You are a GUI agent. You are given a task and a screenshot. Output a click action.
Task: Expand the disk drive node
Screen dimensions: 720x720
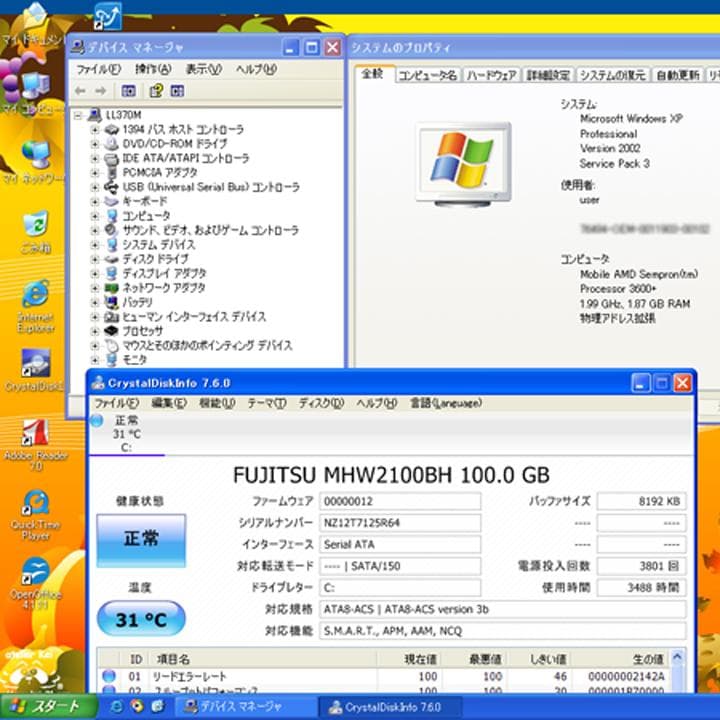pyautogui.click(x=94, y=259)
